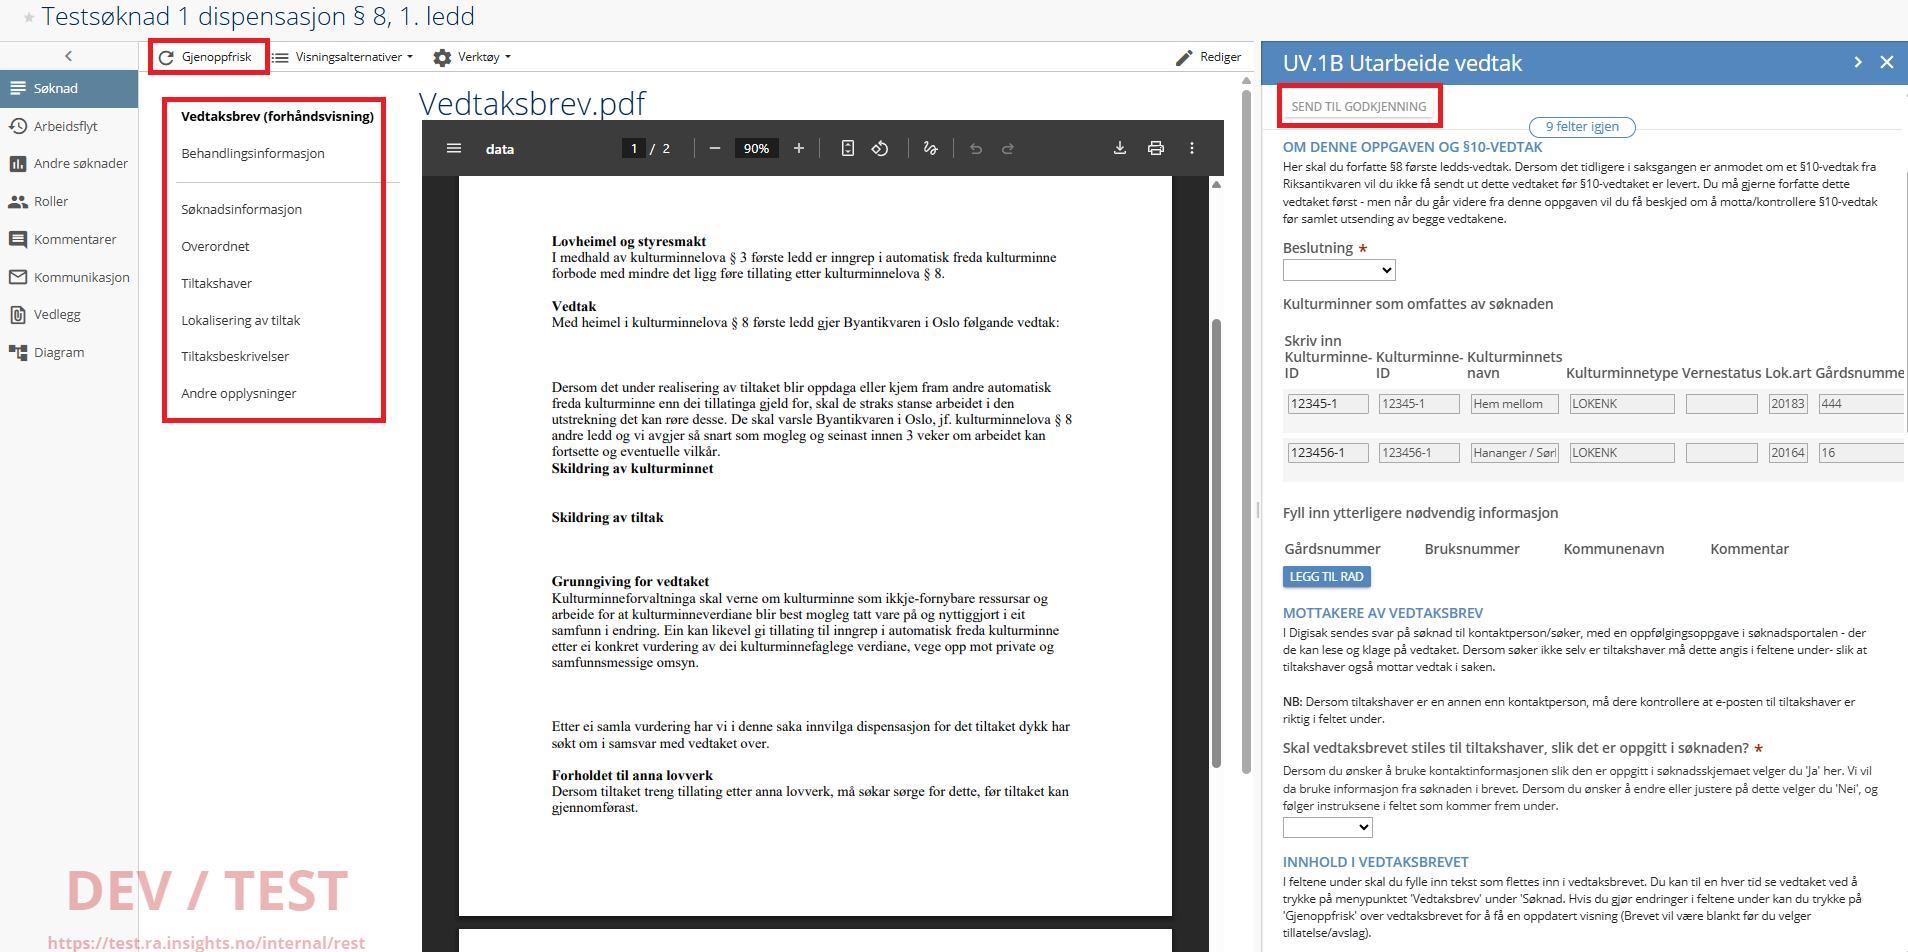Zoom out the PDF with minus icon

(714, 148)
